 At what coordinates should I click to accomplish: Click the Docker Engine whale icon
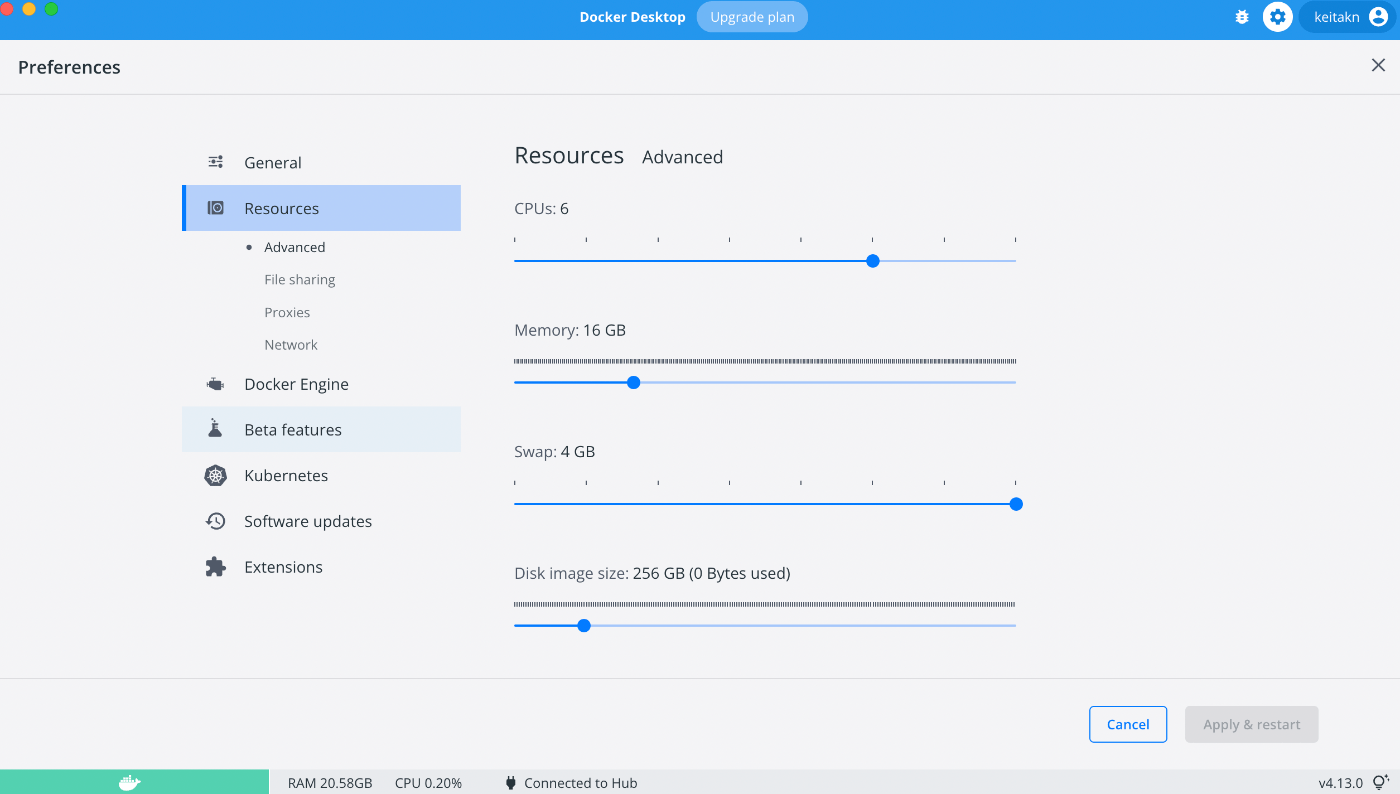pos(215,384)
